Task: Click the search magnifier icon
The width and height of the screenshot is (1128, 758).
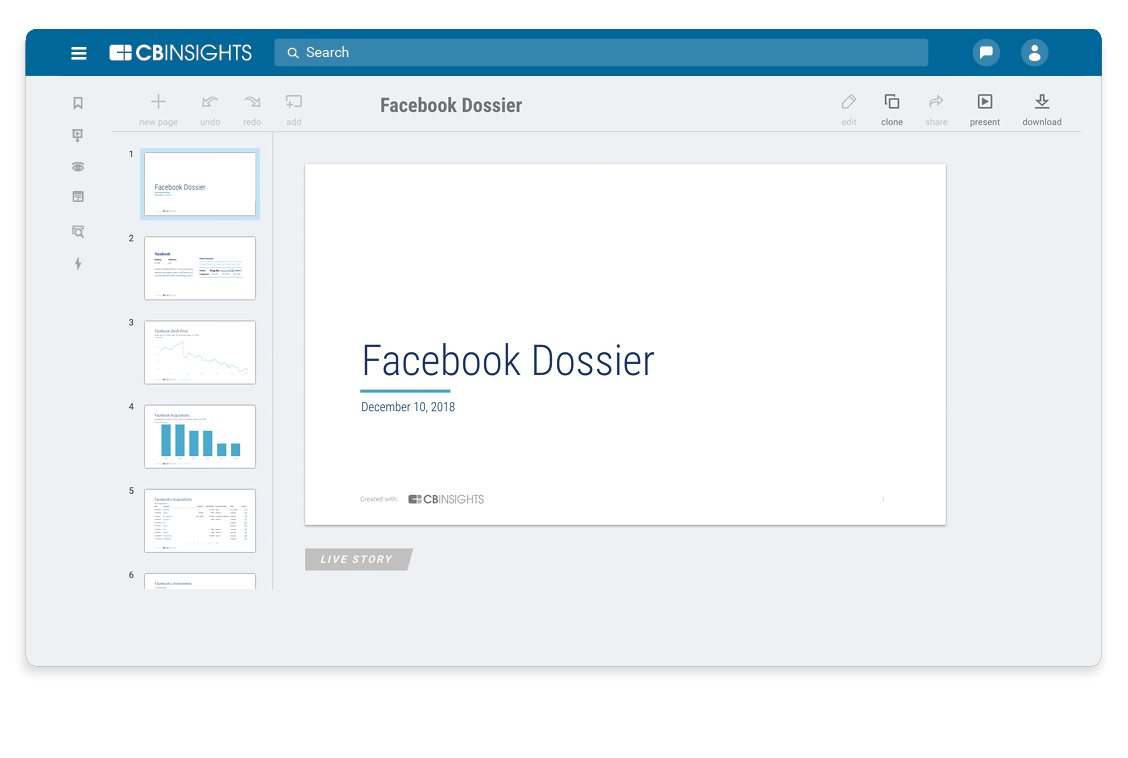Action: click(293, 52)
